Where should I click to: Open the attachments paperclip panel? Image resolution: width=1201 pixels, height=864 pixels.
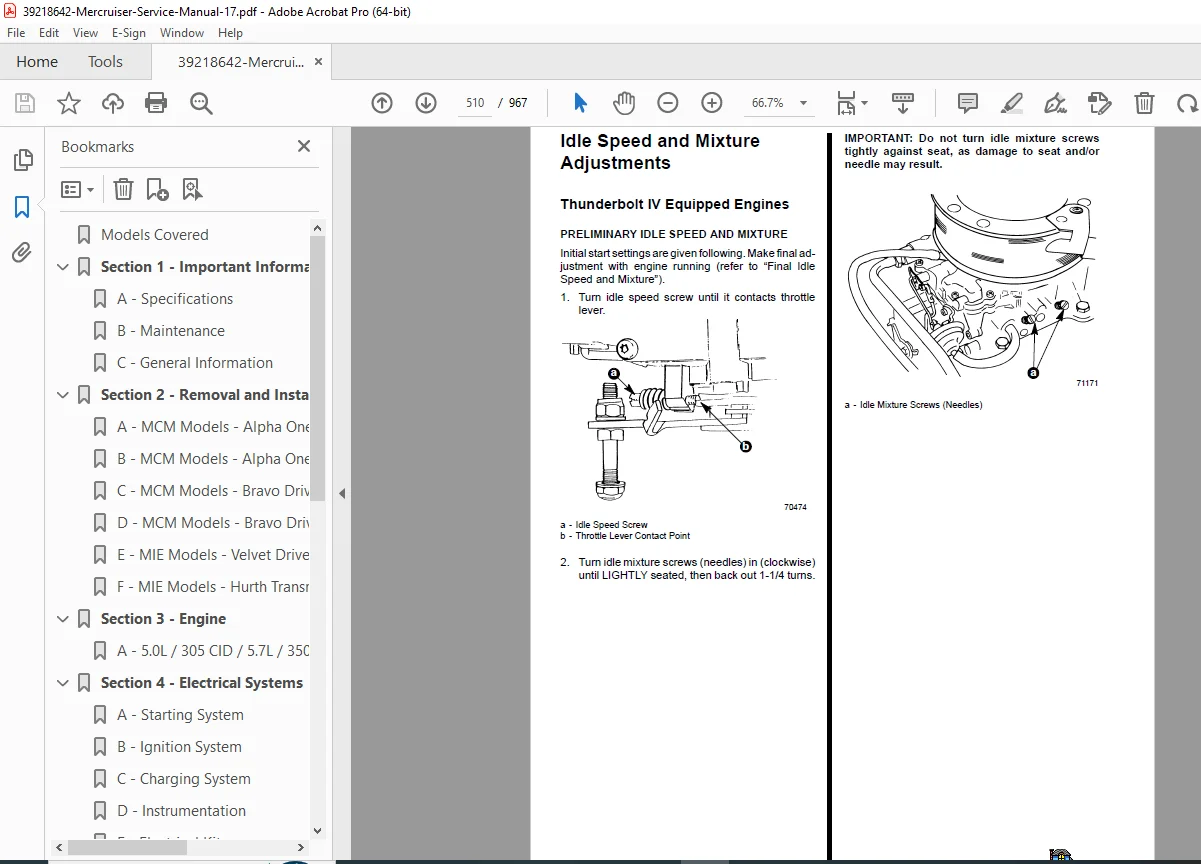22,253
